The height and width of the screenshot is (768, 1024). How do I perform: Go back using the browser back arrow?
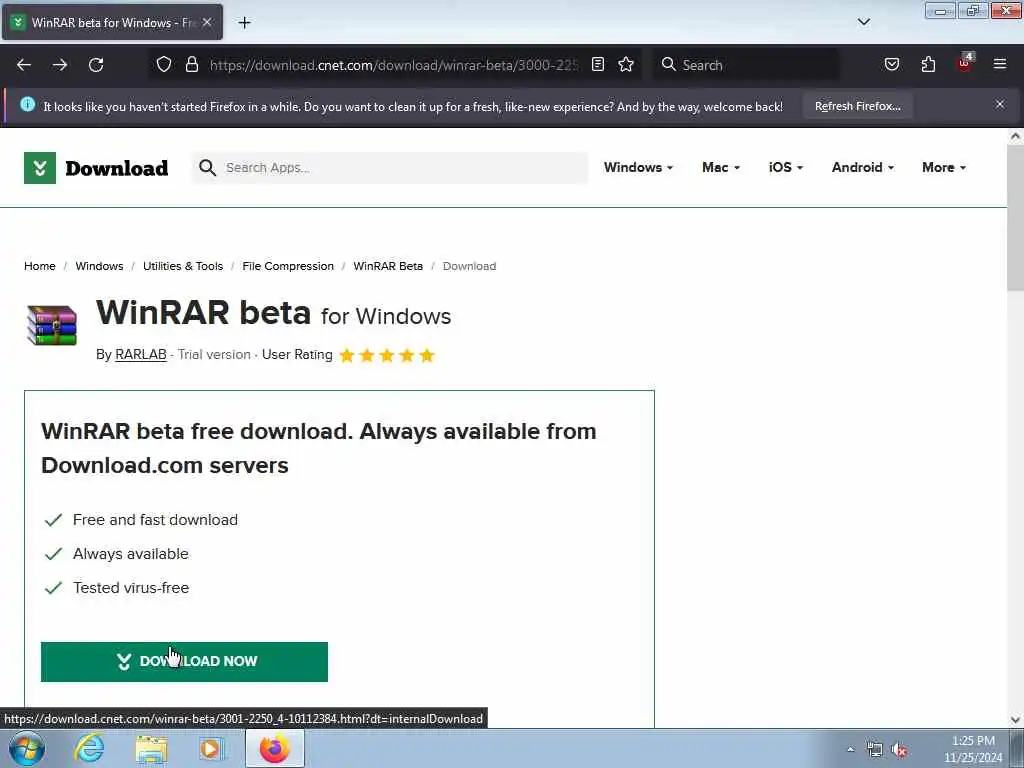pos(24,65)
